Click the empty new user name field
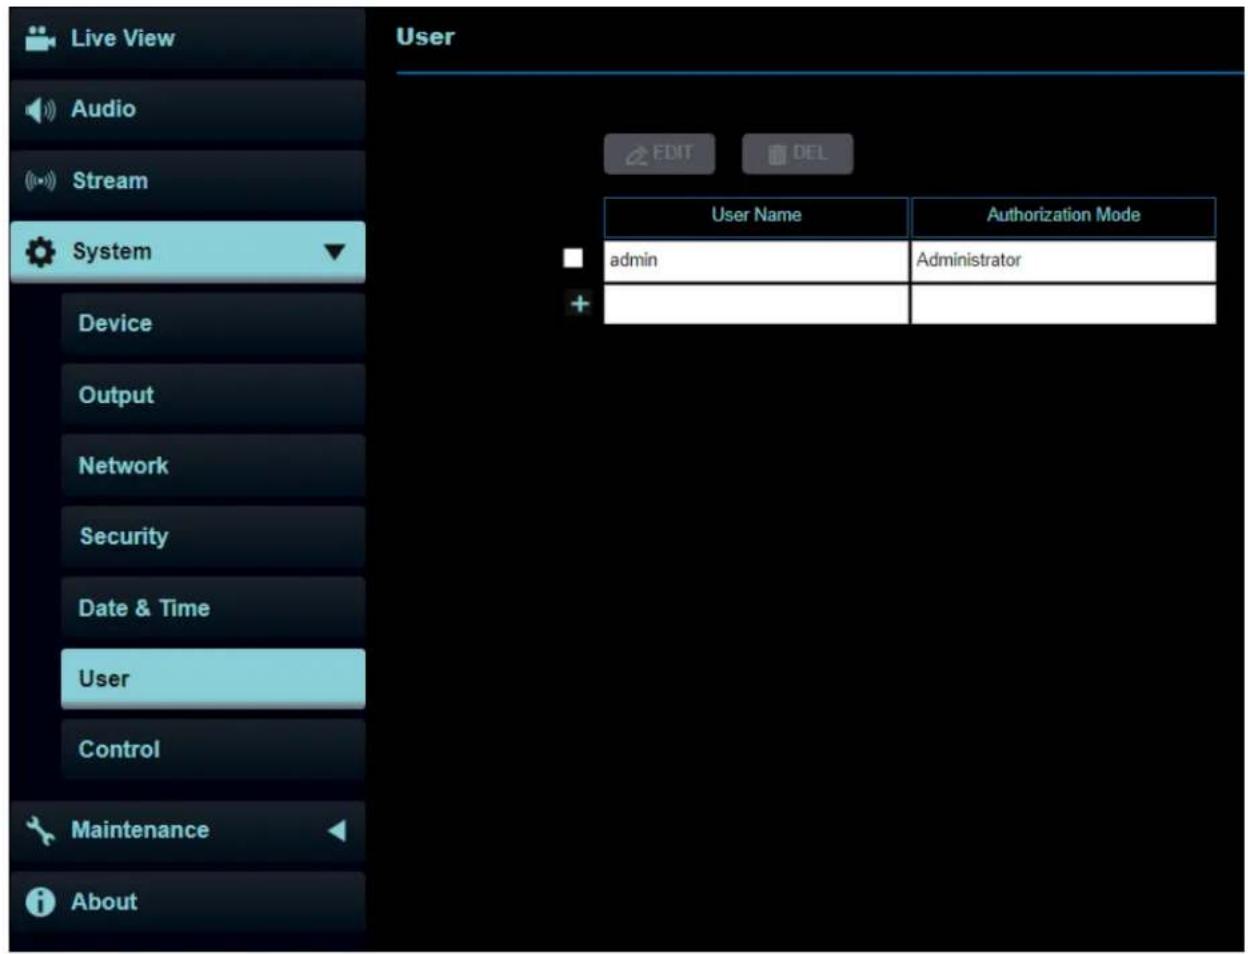 pos(756,304)
